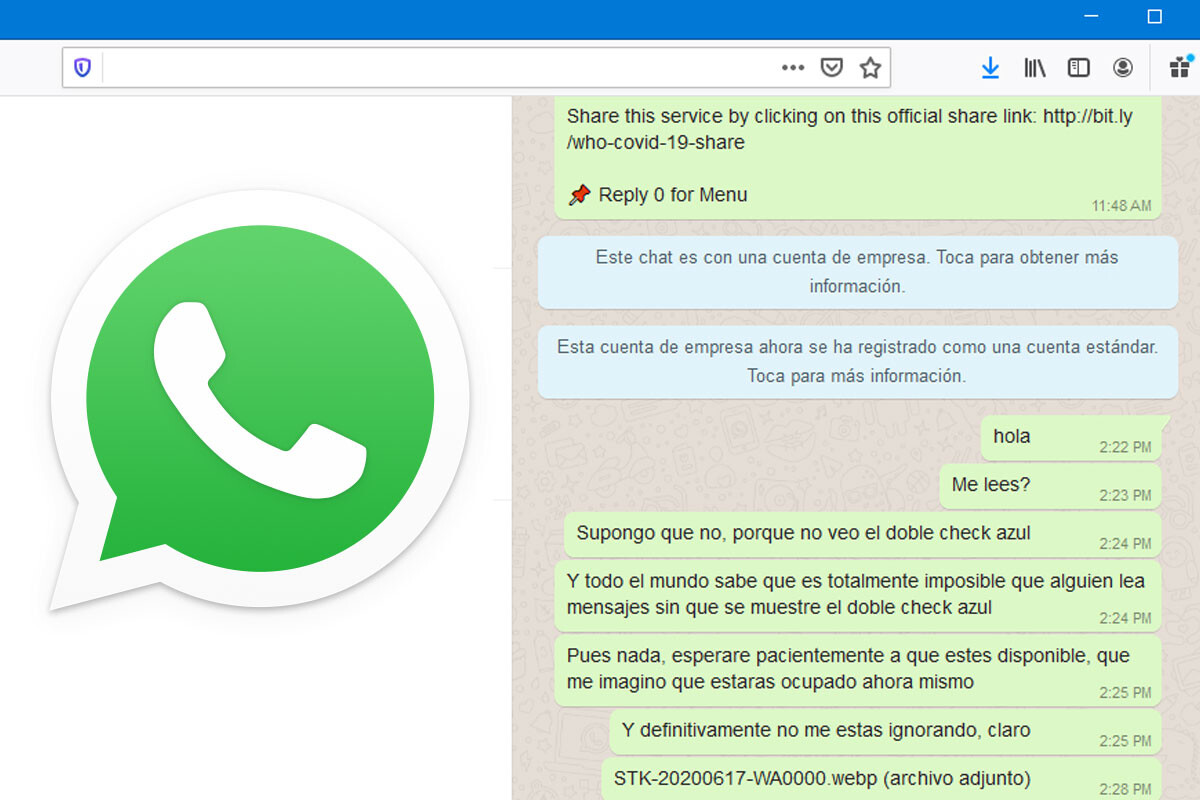Click inside the browser address bar

(440, 68)
